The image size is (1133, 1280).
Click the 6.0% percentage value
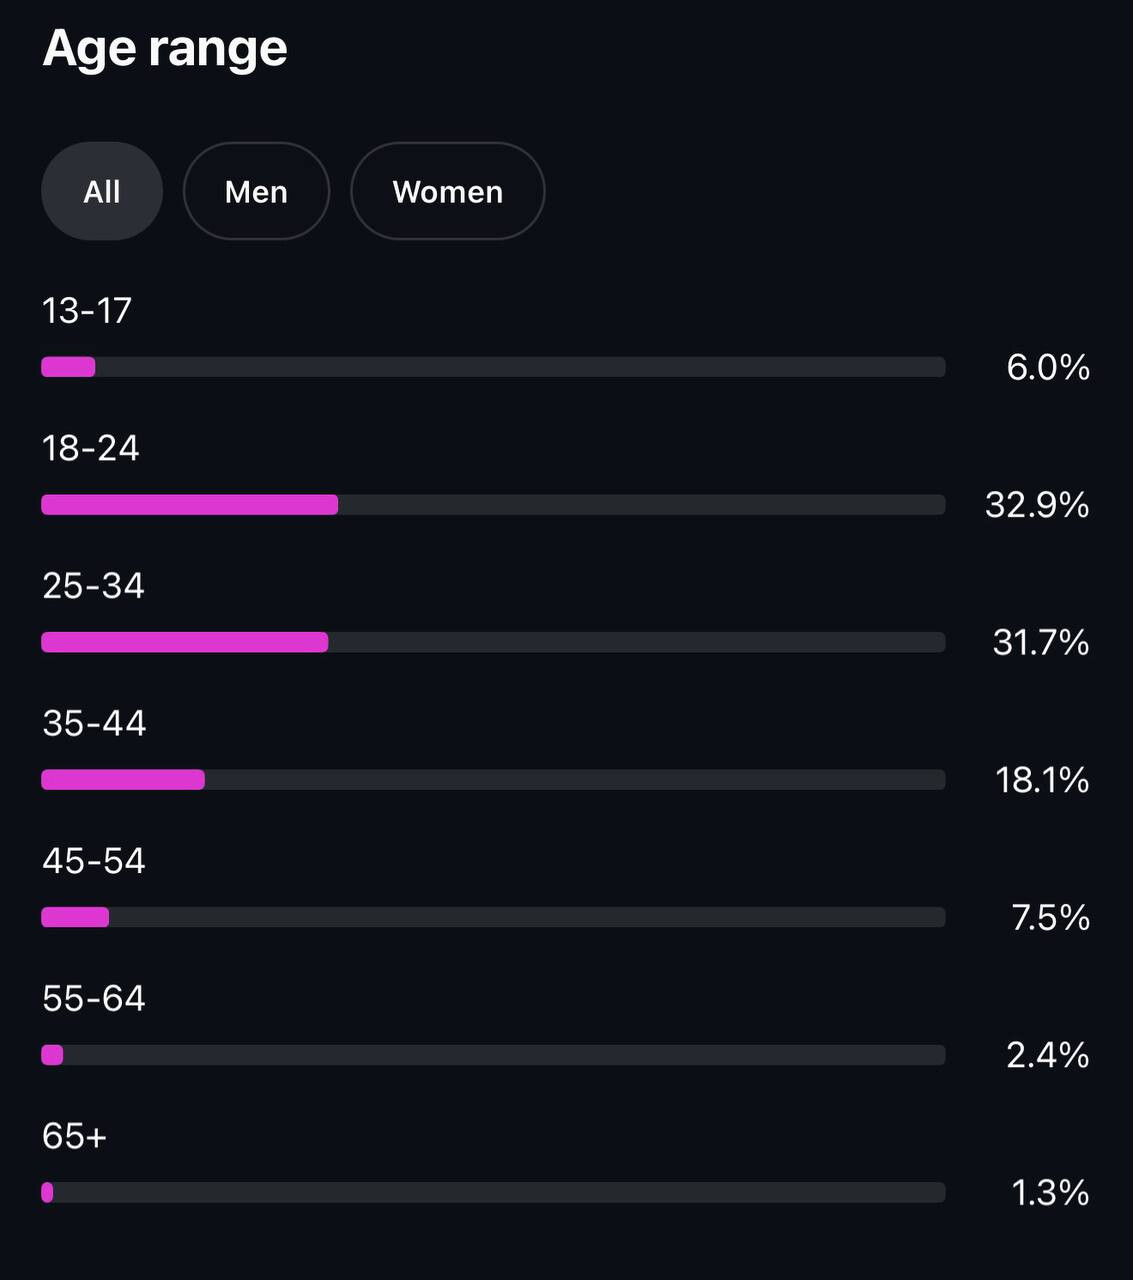click(x=1048, y=368)
